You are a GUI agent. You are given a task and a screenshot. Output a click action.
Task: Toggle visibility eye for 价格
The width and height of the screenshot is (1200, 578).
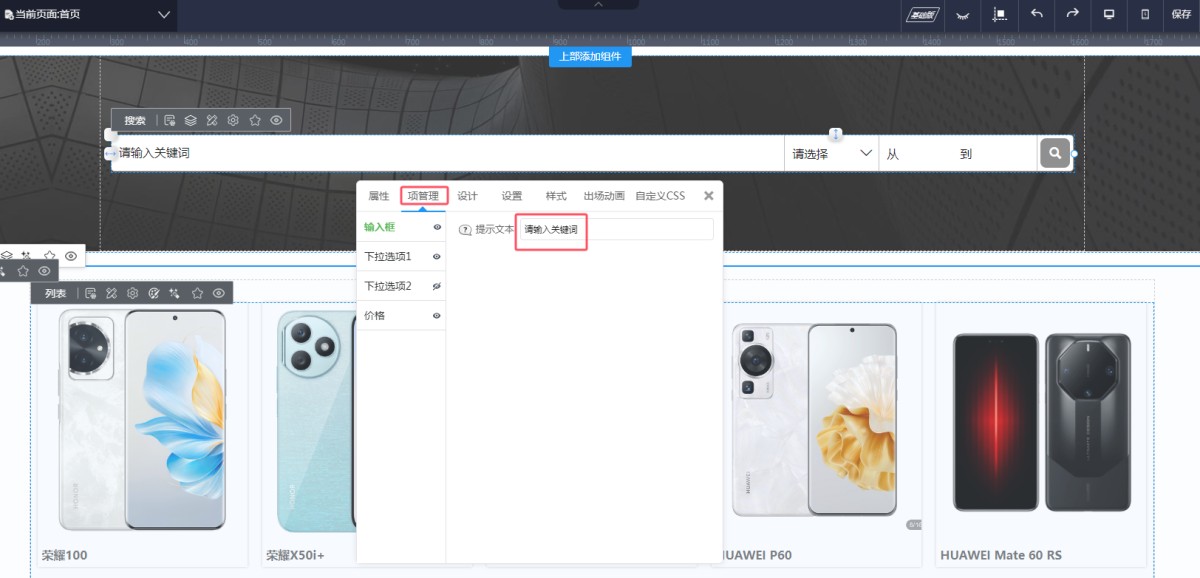(437, 316)
